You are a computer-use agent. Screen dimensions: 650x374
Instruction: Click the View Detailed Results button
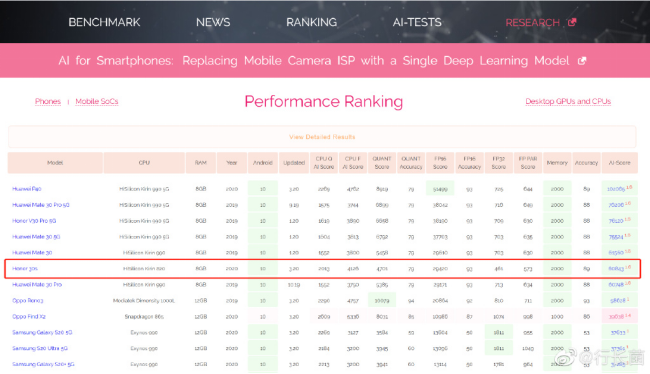(322, 137)
